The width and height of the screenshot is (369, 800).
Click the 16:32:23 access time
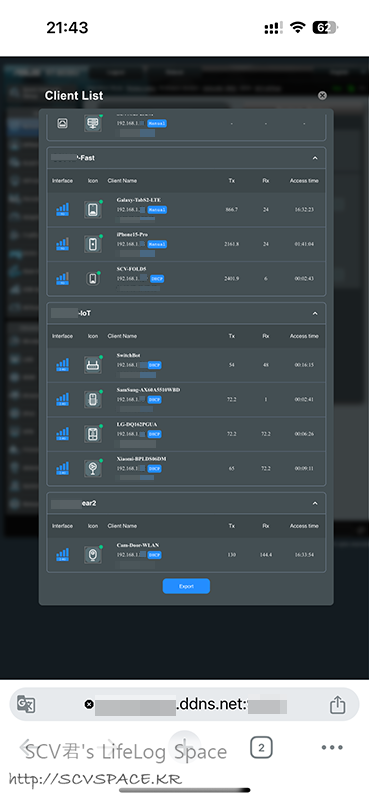pos(304,210)
